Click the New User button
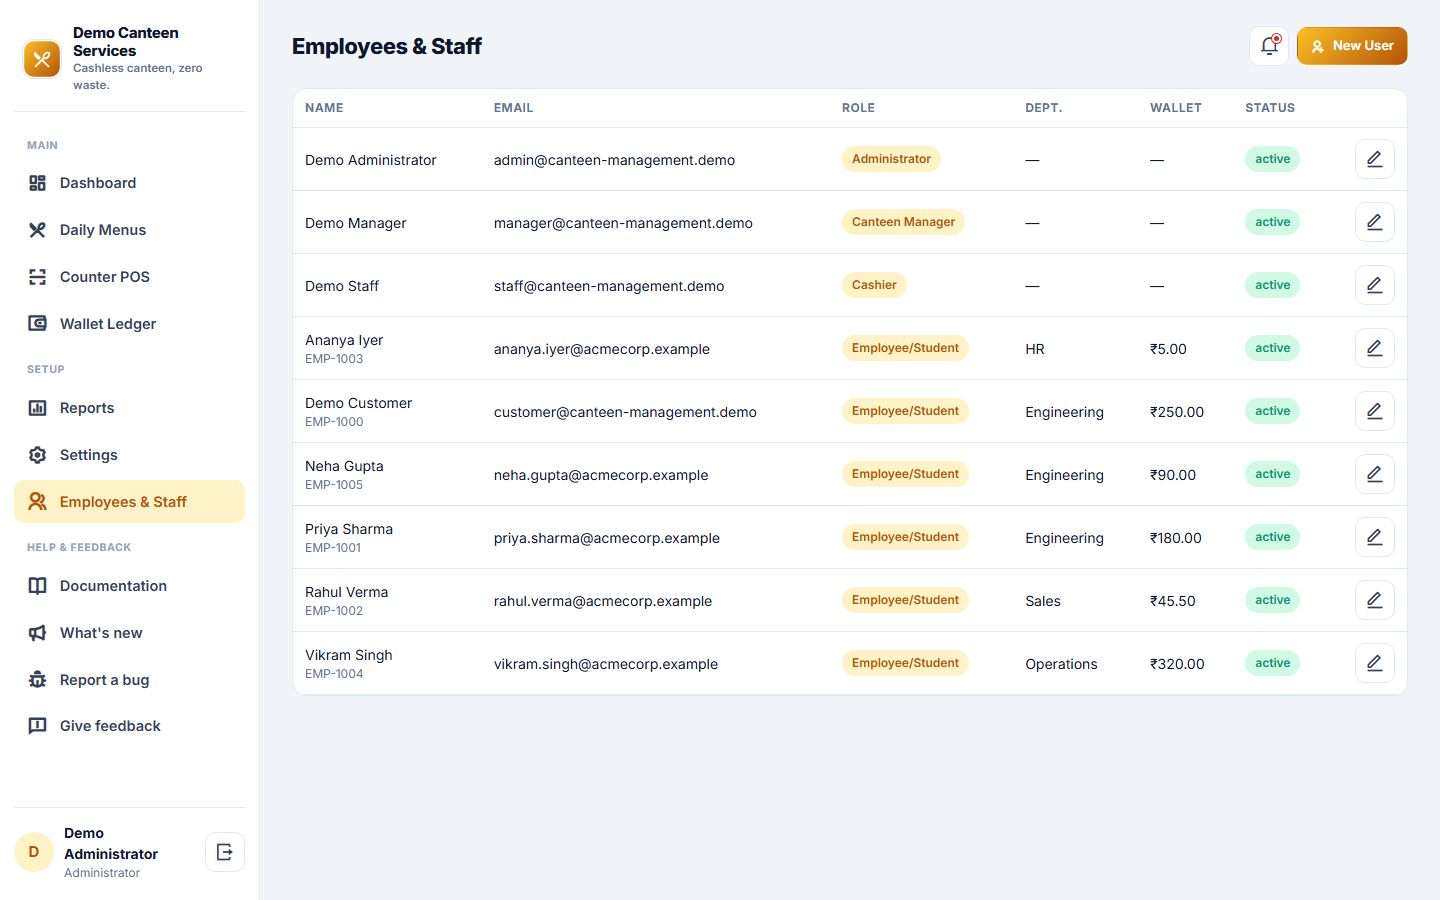This screenshot has height=900, width=1440. 1352,46
